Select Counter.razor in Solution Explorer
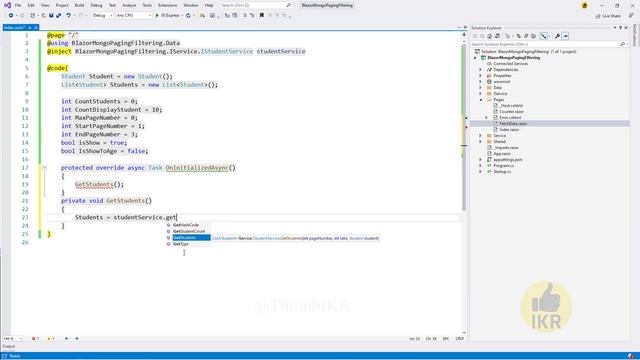640x360 pixels. [511, 111]
